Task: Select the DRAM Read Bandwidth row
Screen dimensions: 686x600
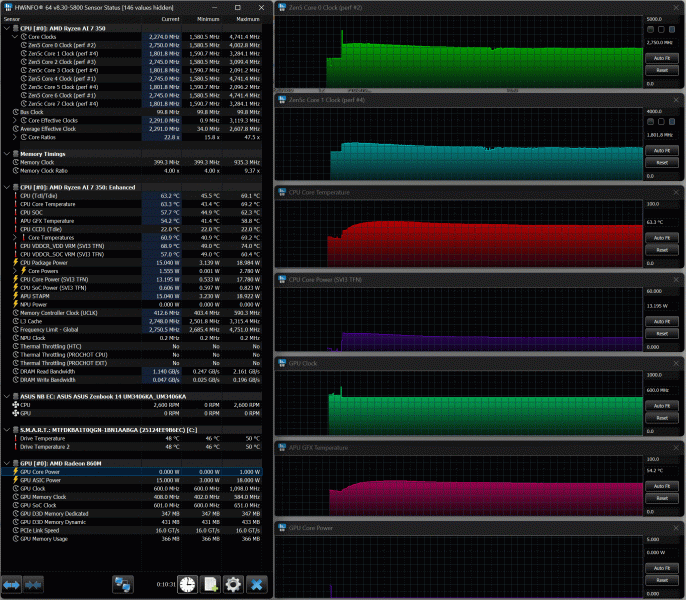Action: pyautogui.click(x=131, y=371)
